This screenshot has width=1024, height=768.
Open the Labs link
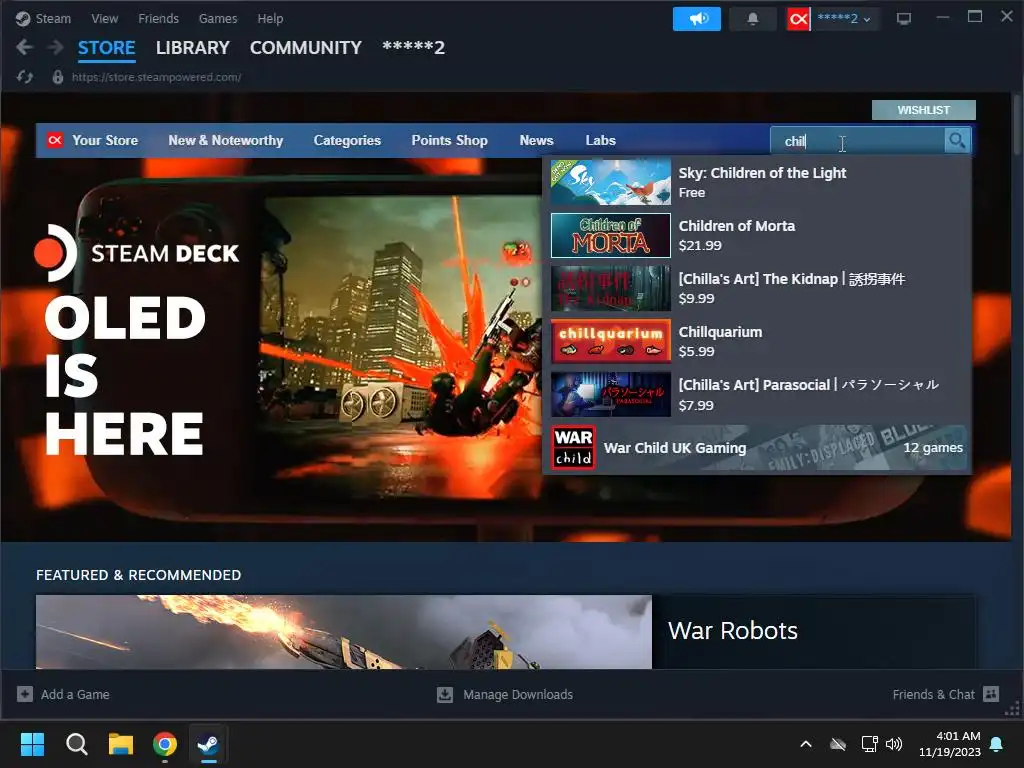pyautogui.click(x=600, y=140)
